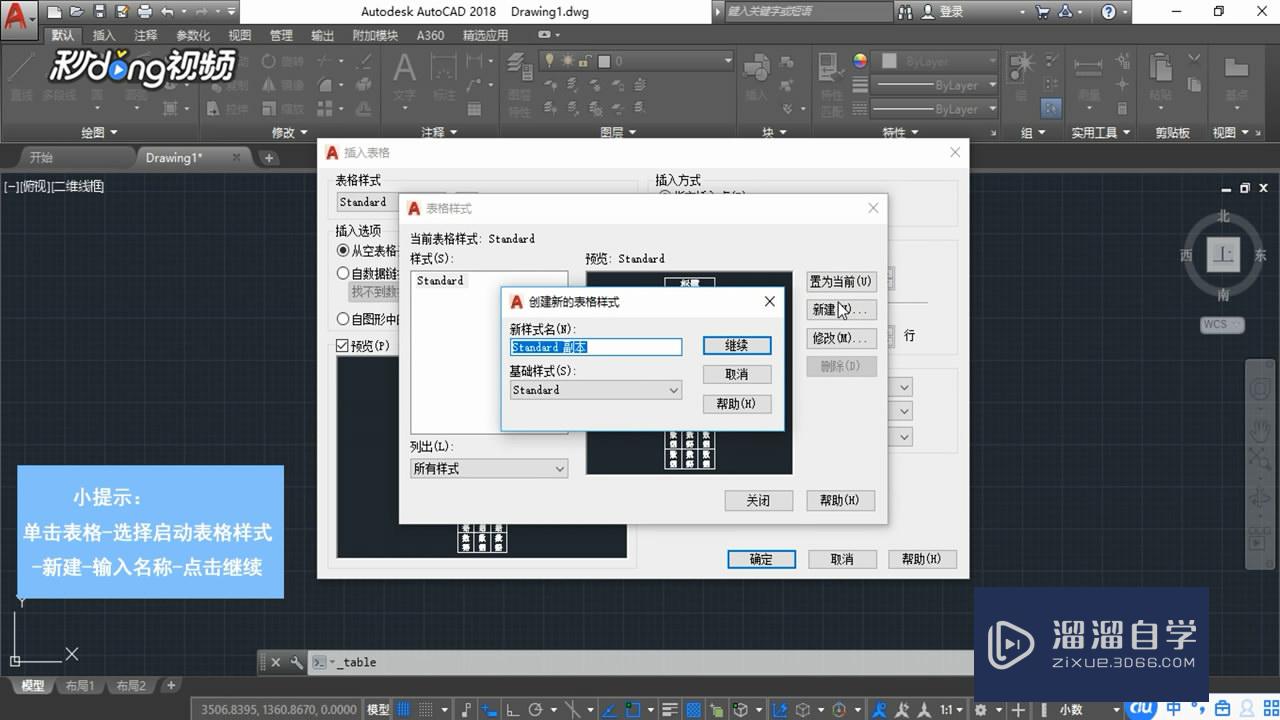Click the Text (文字) tool in the ribbon
Viewport: 1280px width, 720px height.
404,78
